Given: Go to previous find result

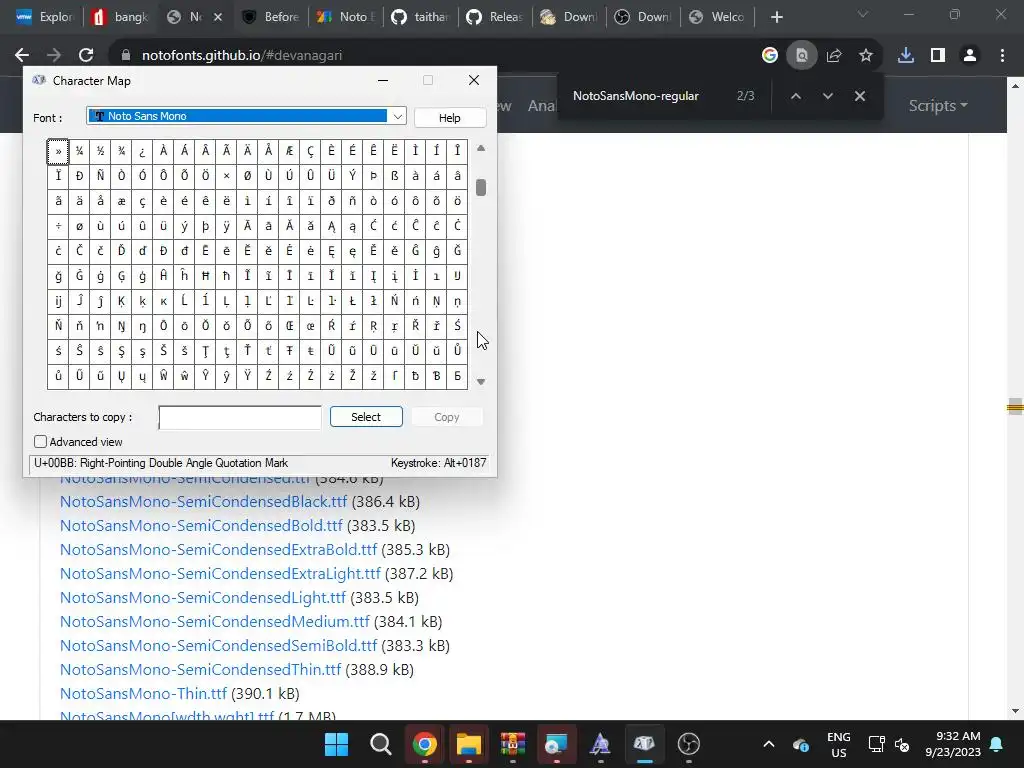Looking at the screenshot, I should [795, 96].
